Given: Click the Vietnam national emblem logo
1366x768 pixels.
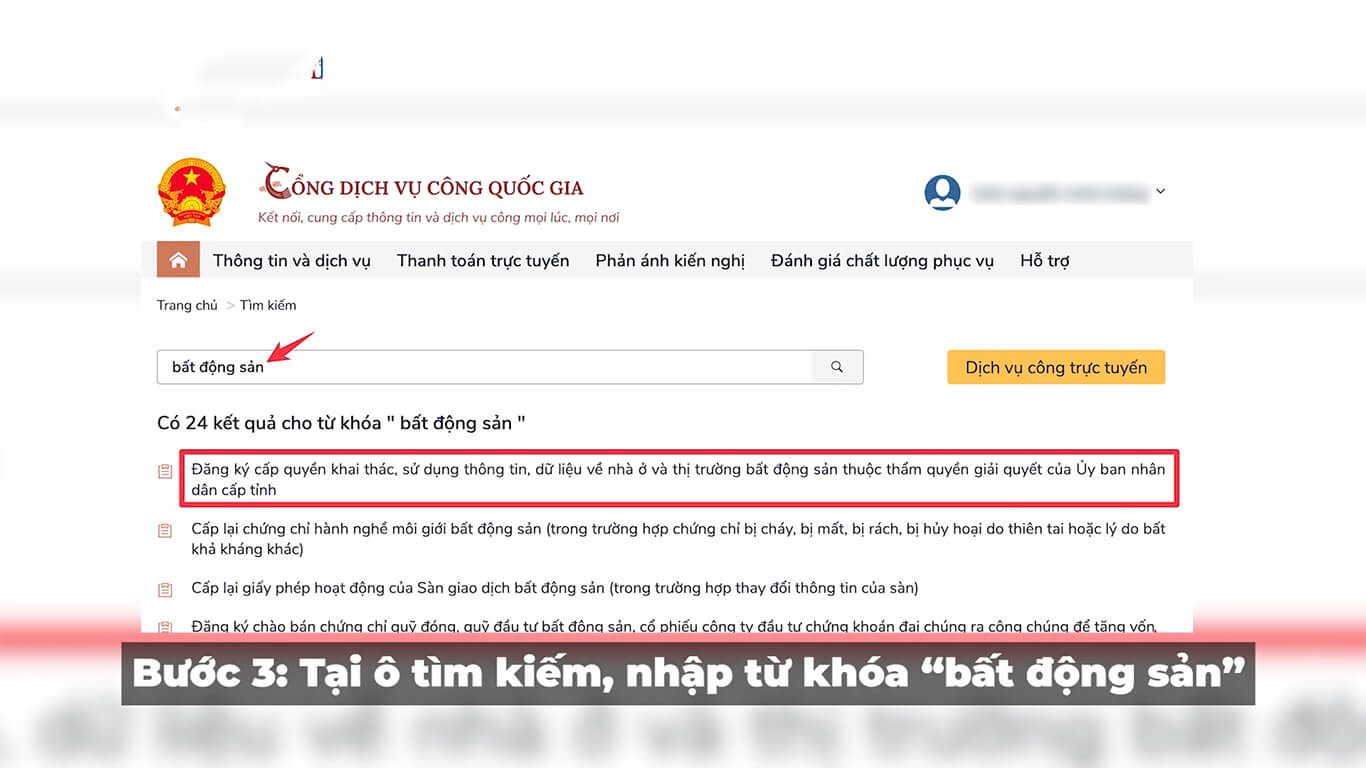Looking at the screenshot, I should tap(192, 192).
